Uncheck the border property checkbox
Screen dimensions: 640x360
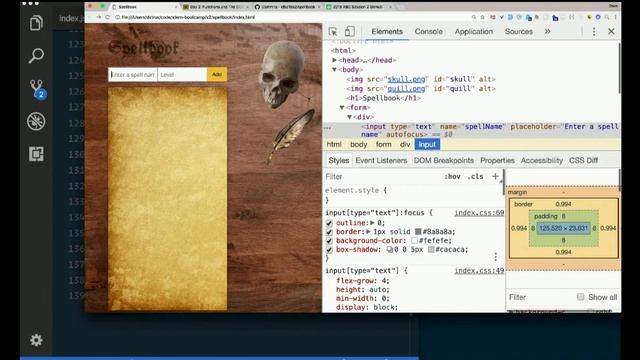pyautogui.click(x=329, y=232)
